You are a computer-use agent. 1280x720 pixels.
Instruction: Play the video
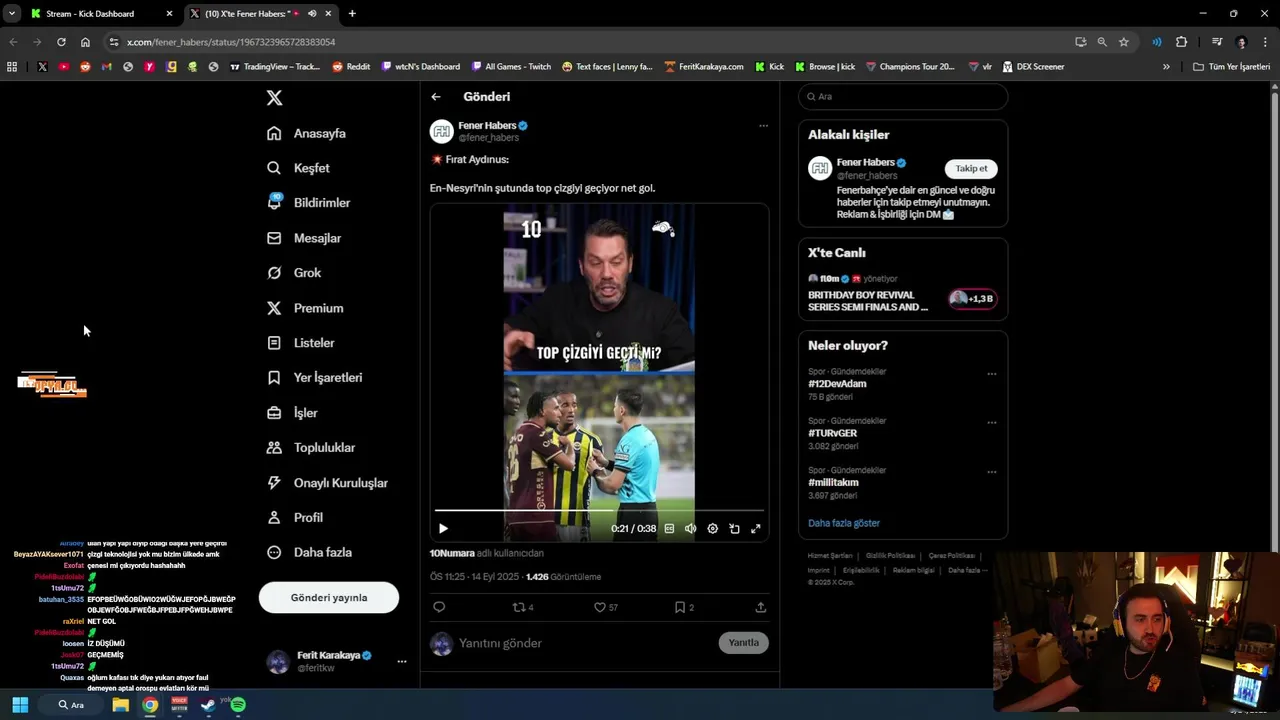point(443,528)
